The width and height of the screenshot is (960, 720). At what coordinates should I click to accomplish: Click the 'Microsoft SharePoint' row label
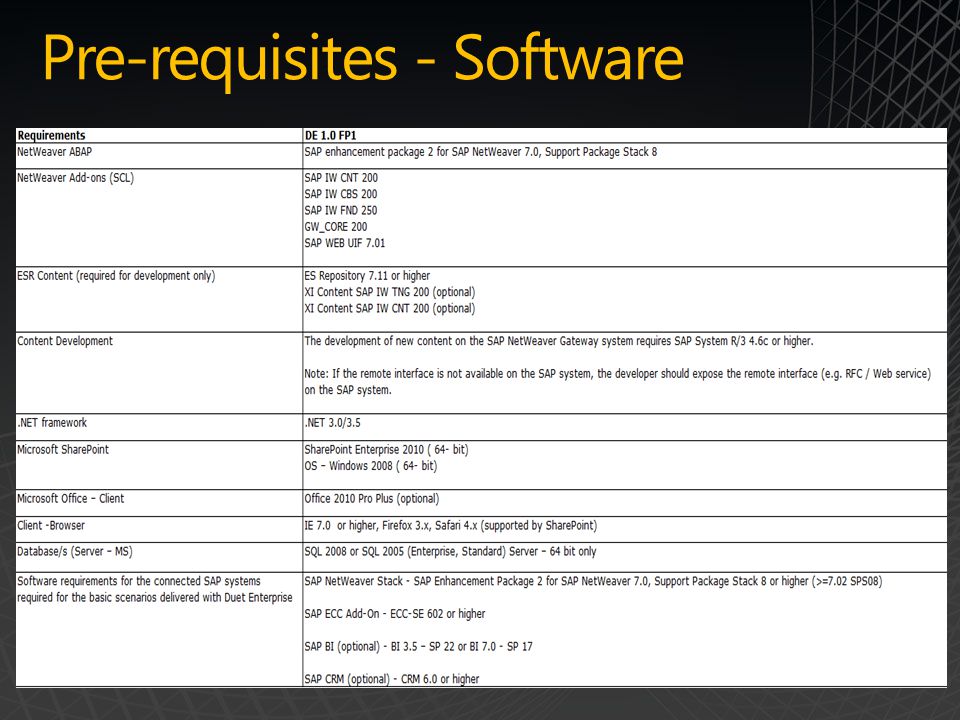pyautogui.click(x=63, y=450)
